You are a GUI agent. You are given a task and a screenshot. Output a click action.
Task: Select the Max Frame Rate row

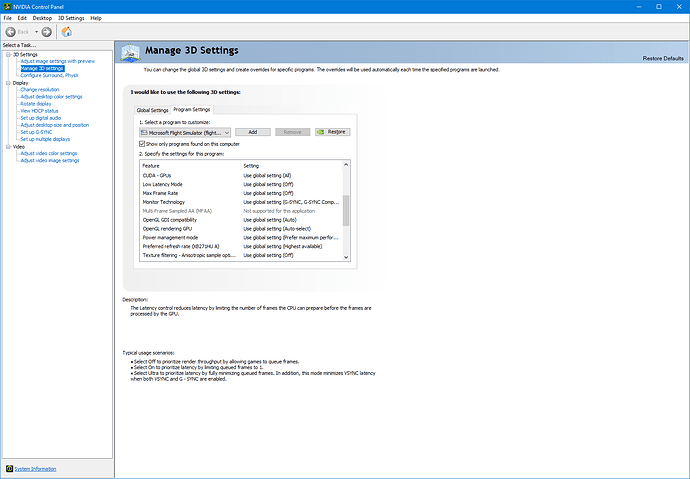coord(241,193)
